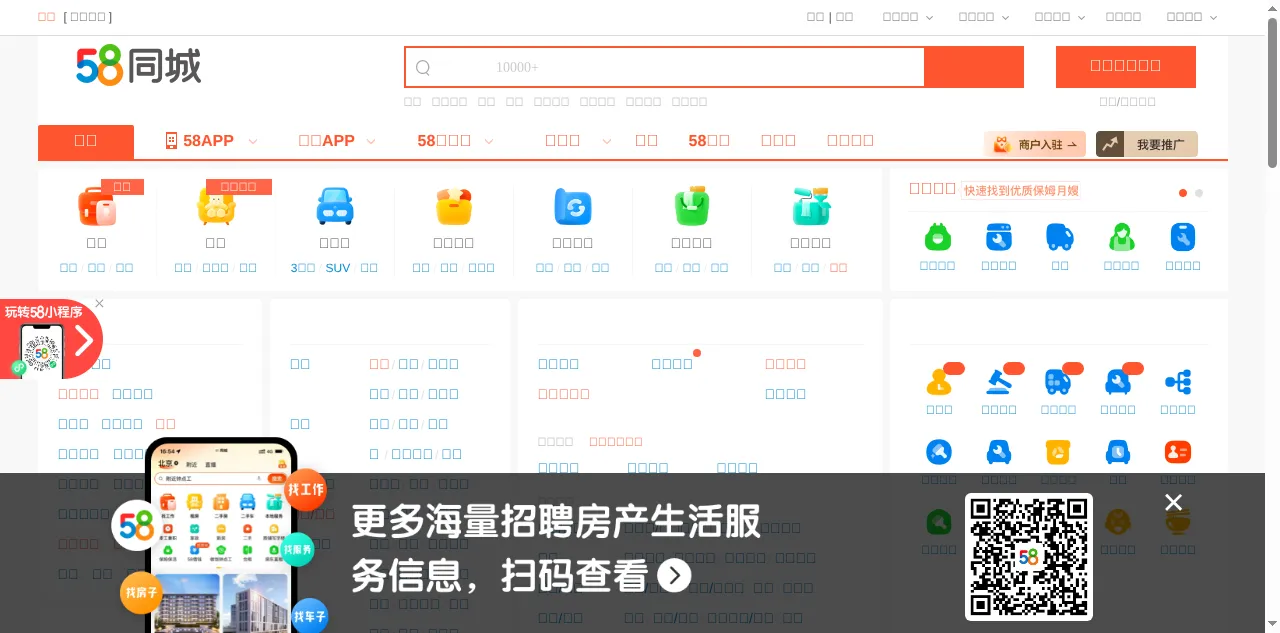Click the 找工作 orange bubble
Image resolution: width=1280 pixels, height=633 pixels.
(x=306, y=490)
